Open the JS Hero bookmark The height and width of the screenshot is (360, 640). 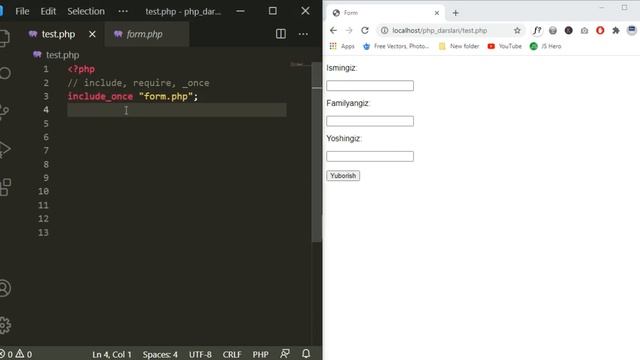click(545, 46)
